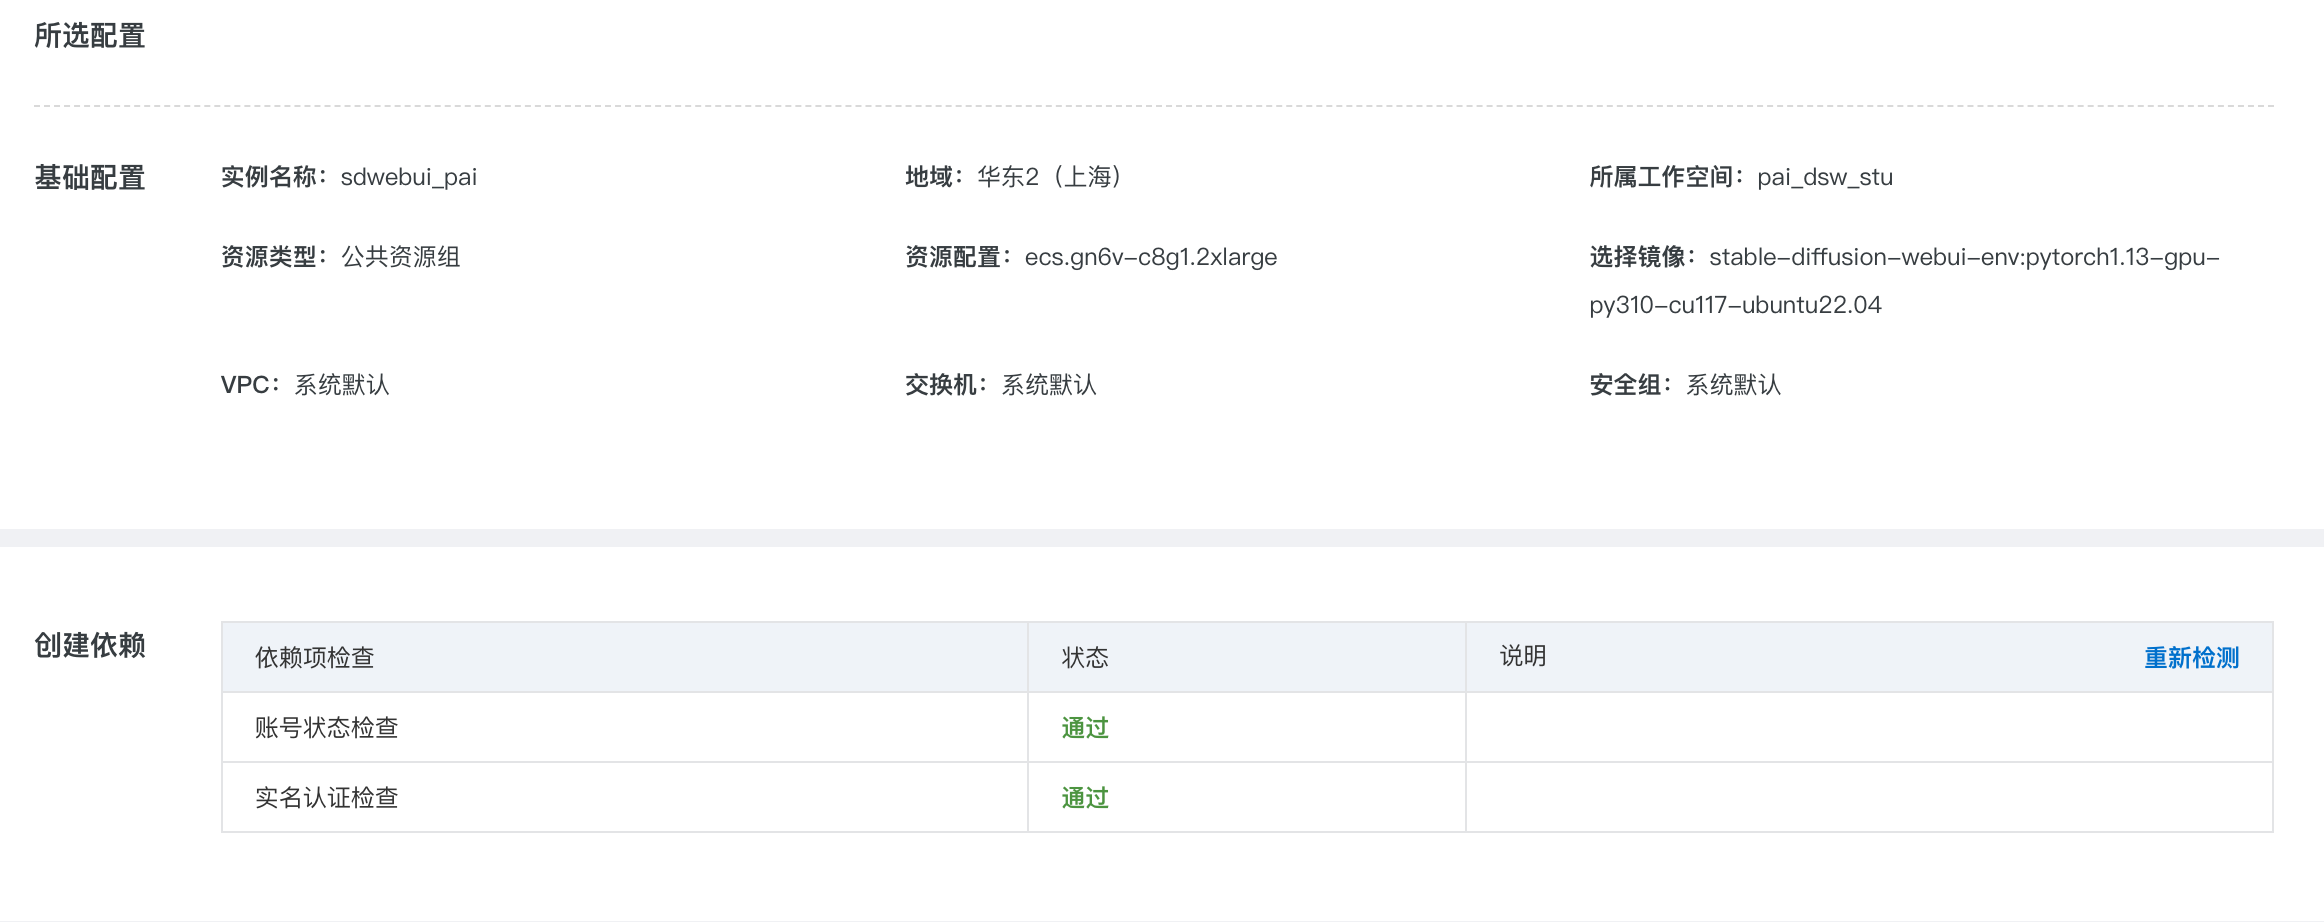The width and height of the screenshot is (2324, 922).
Task: Click 通过 status in 实名认证检查 row
Action: click(1085, 798)
